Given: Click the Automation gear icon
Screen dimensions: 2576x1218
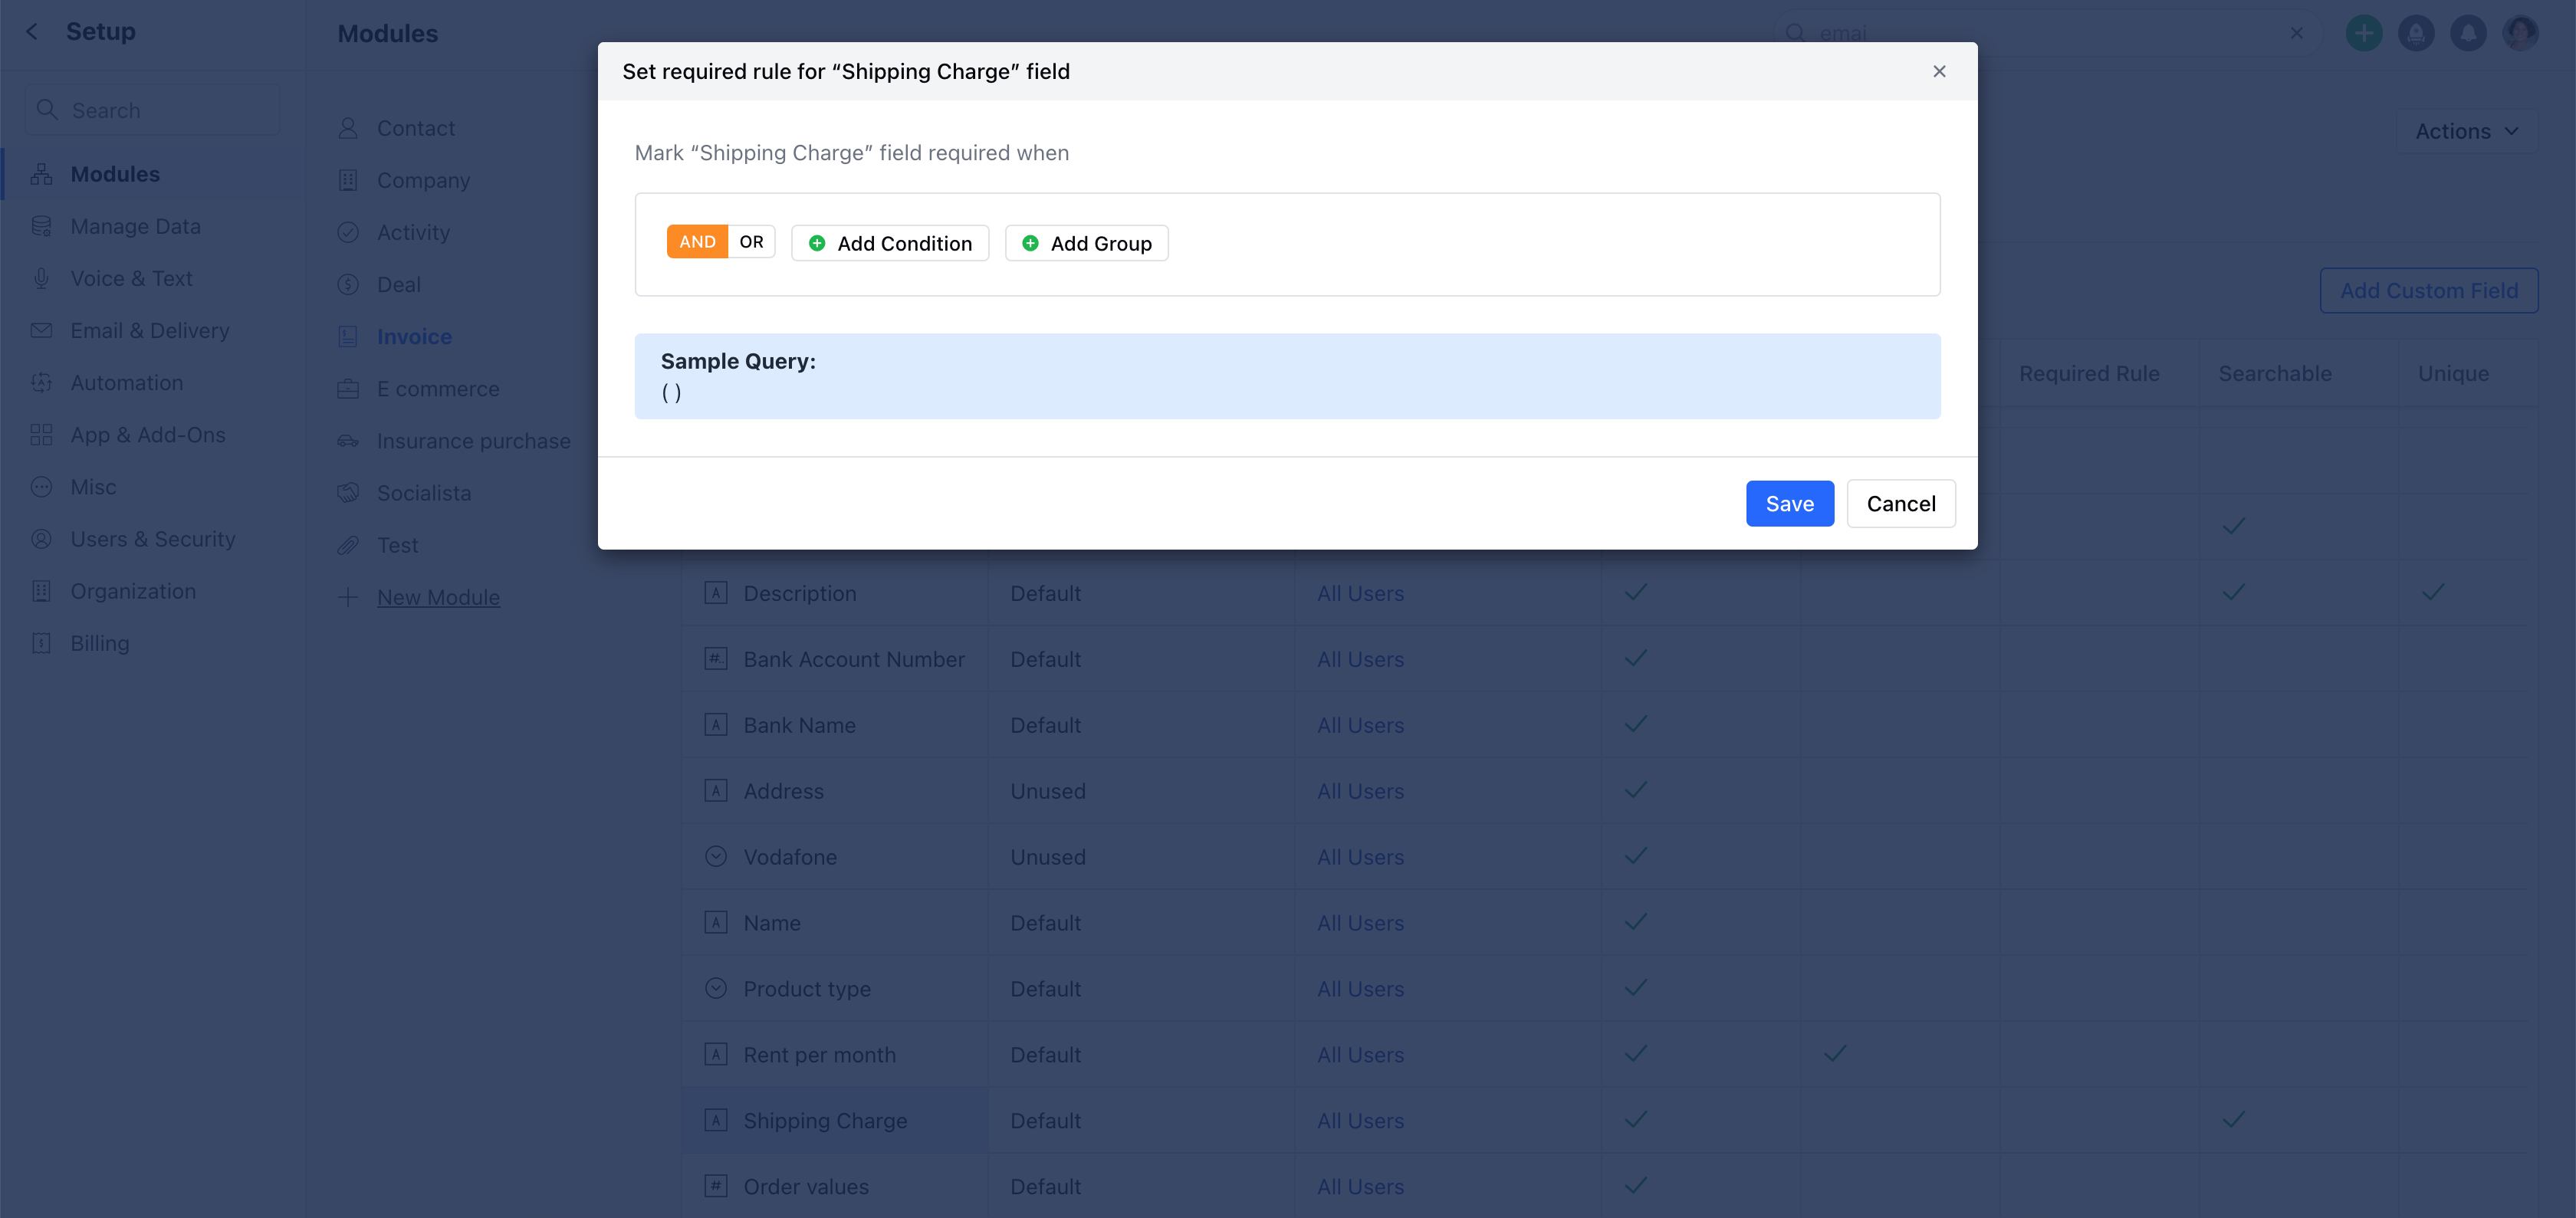Looking at the screenshot, I should [41, 382].
